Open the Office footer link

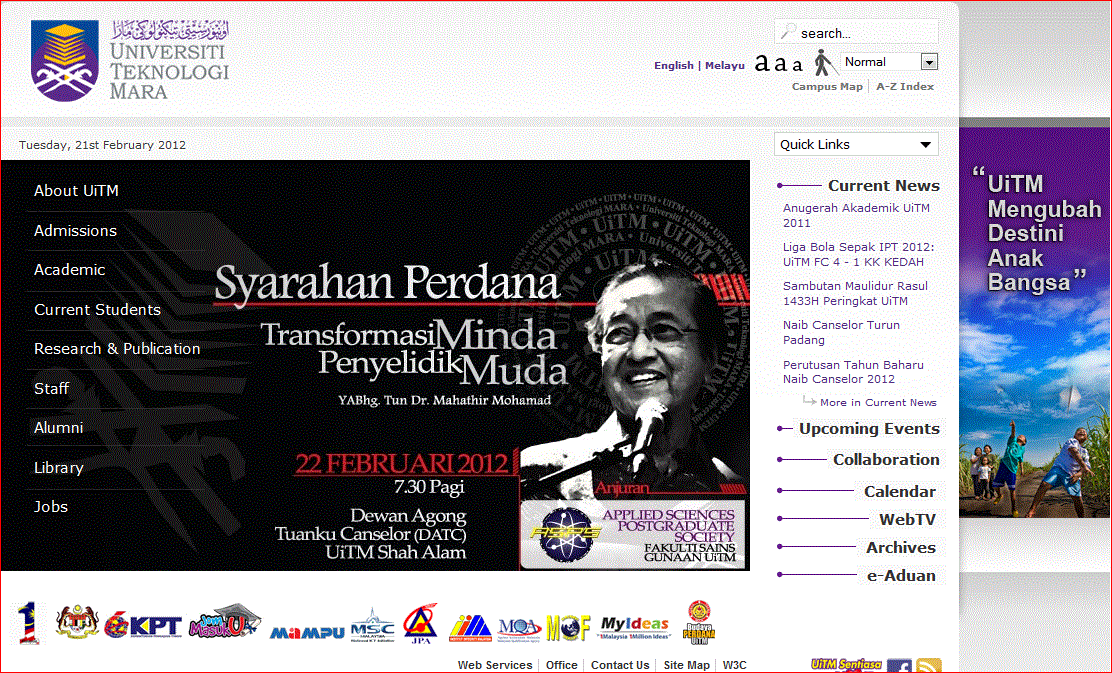pos(561,665)
